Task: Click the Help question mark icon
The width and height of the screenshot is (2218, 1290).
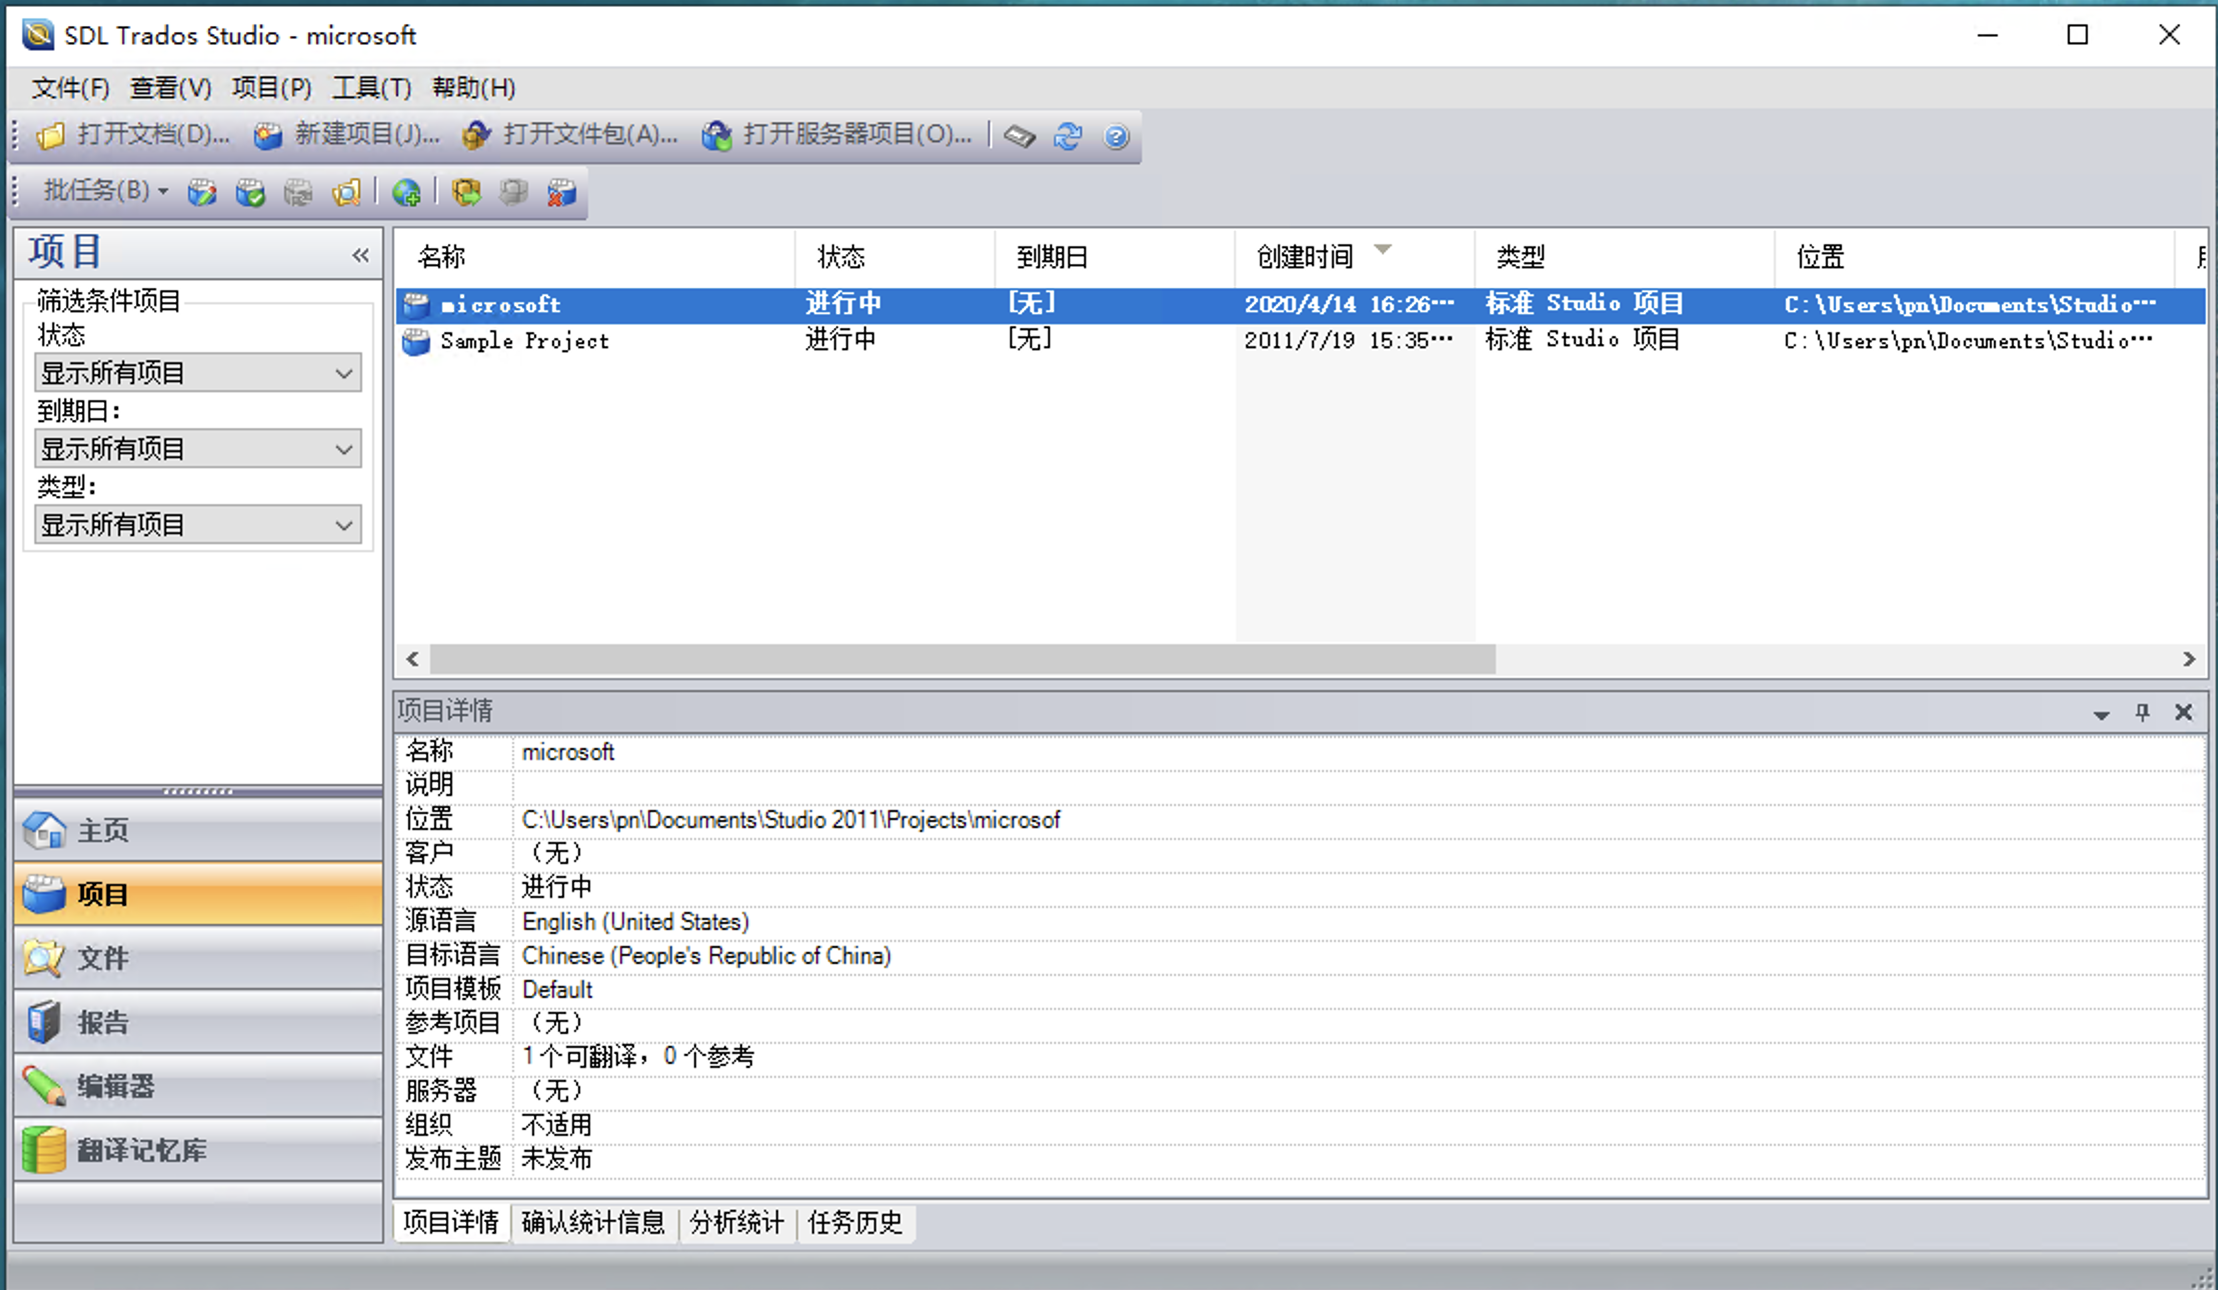Action: click(1117, 136)
